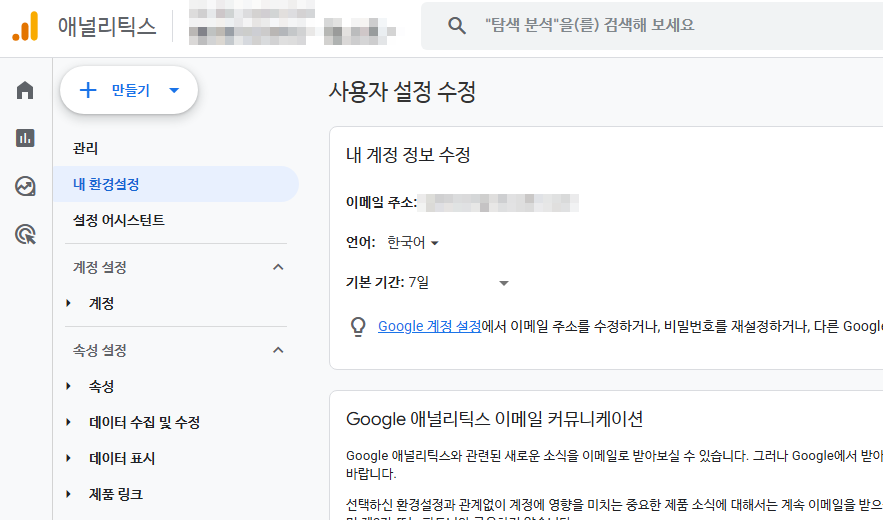This screenshot has width=883, height=520.
Task: Click the Google Analytics logo
Action: 25,26
